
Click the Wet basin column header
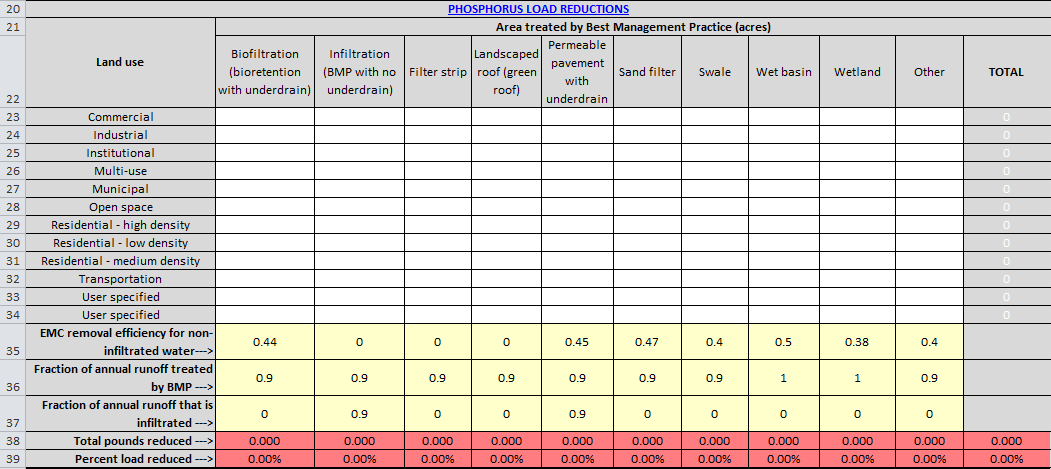point(784,72)
